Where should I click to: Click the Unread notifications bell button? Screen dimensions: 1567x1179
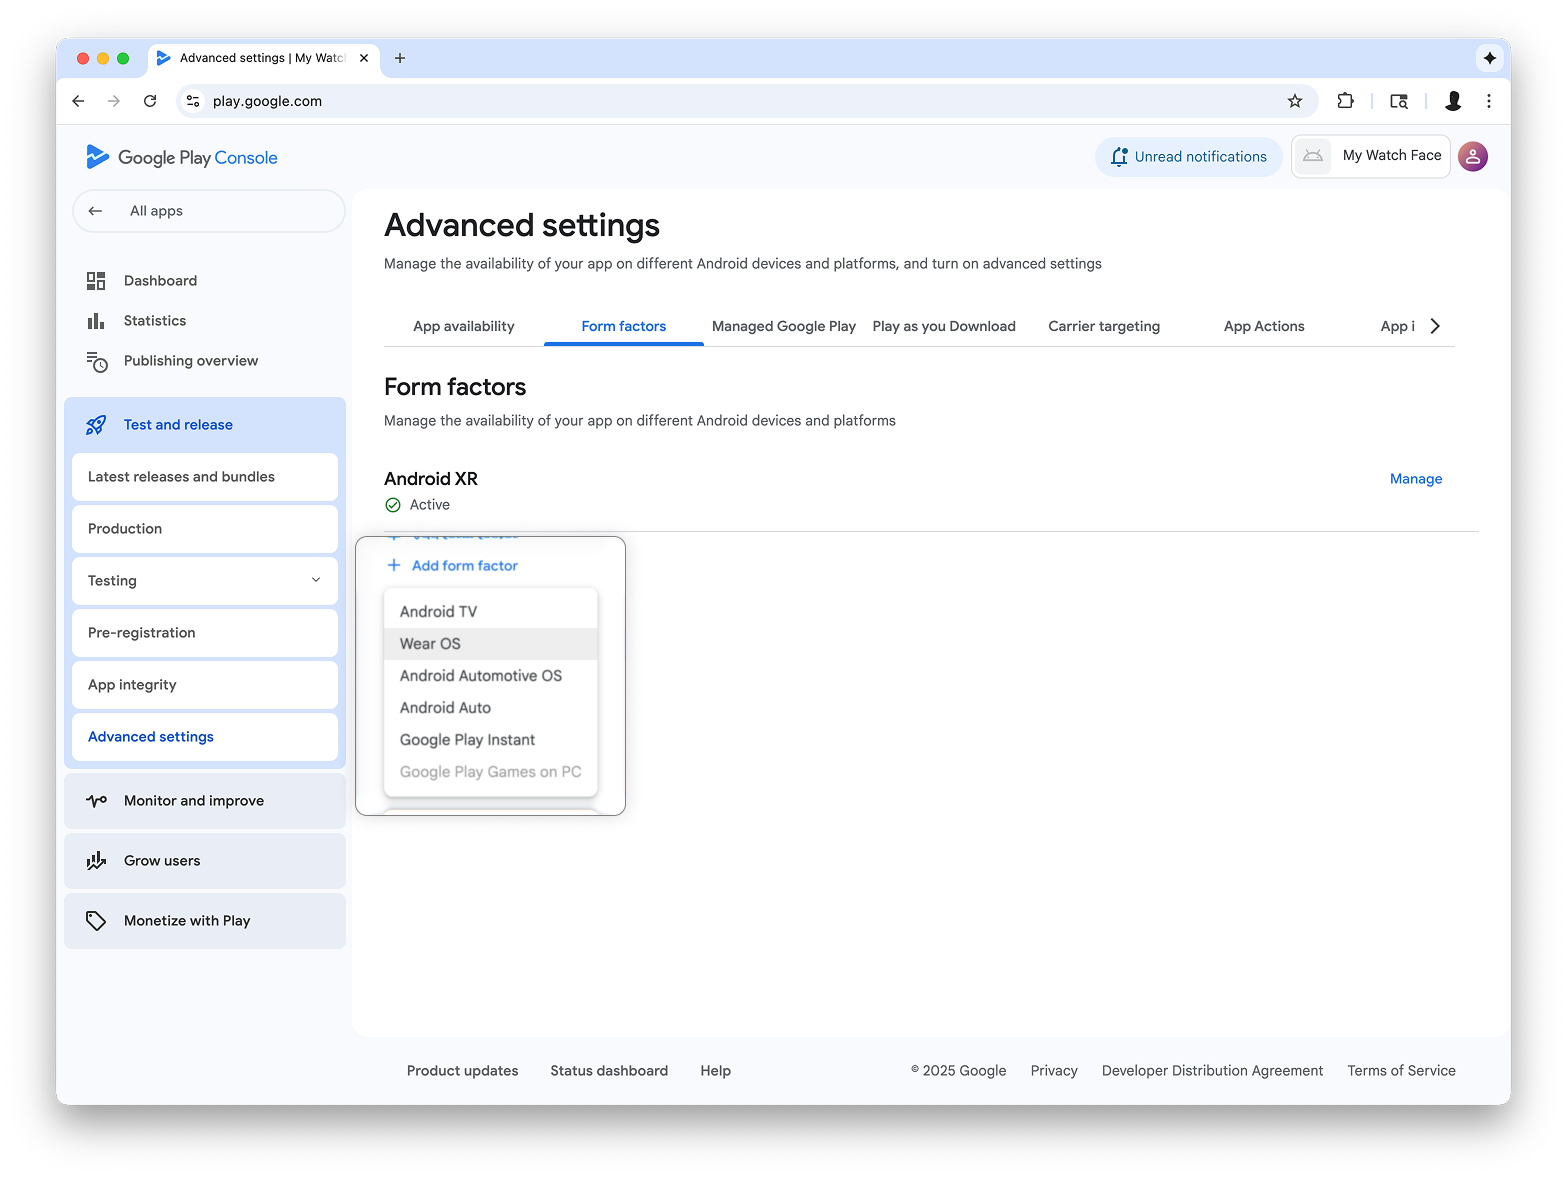(1188, 157)
